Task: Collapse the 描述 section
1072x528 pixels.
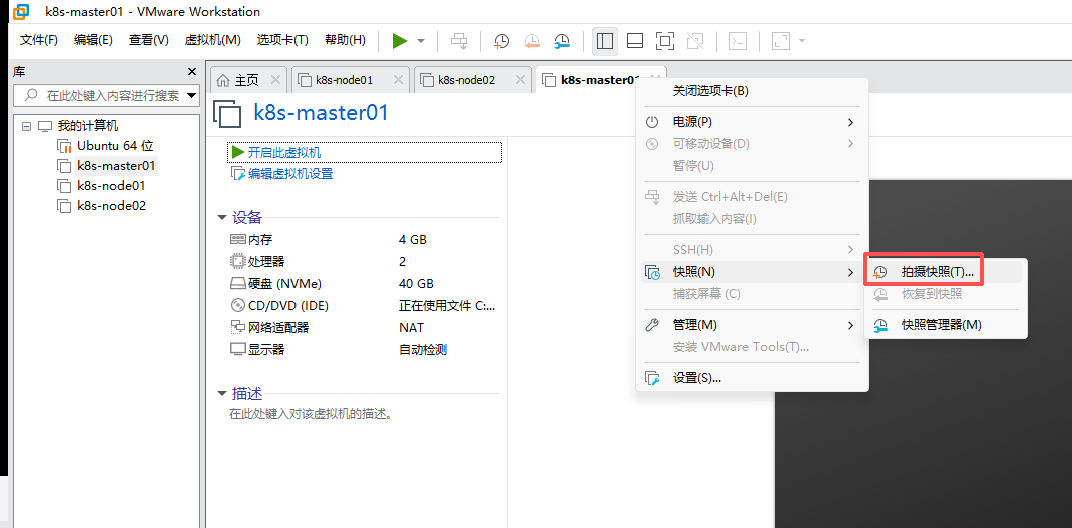Action: (222, 394)
